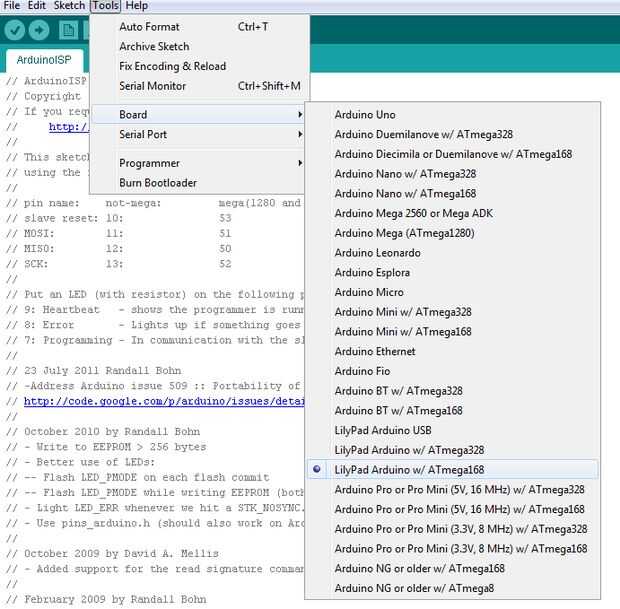Expand the Programmer submenu
Image resolution: width=620 pixels, height=609 pixels.
198,163
